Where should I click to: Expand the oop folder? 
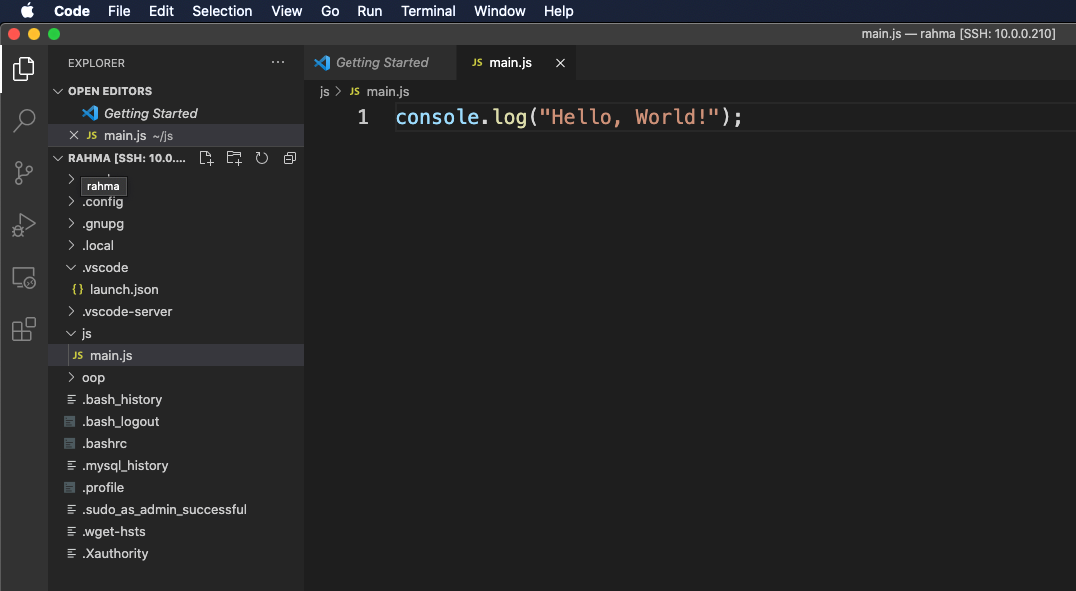pyautogui.click(x=93, y=378)
